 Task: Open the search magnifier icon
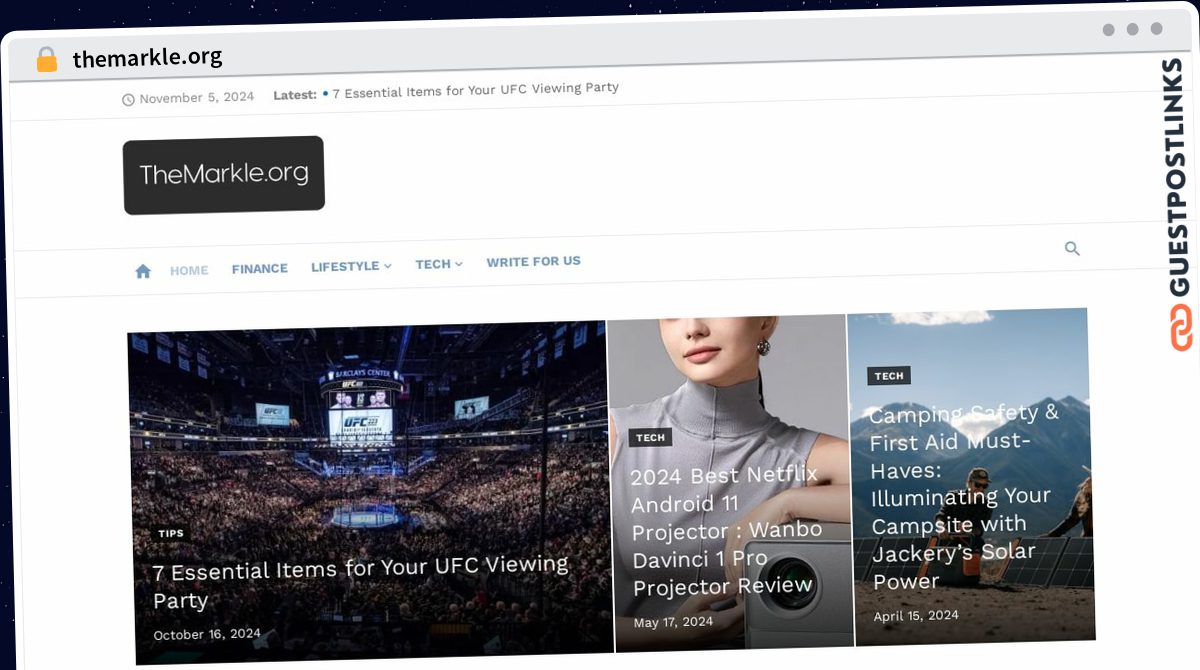[x=1072, y=249]
